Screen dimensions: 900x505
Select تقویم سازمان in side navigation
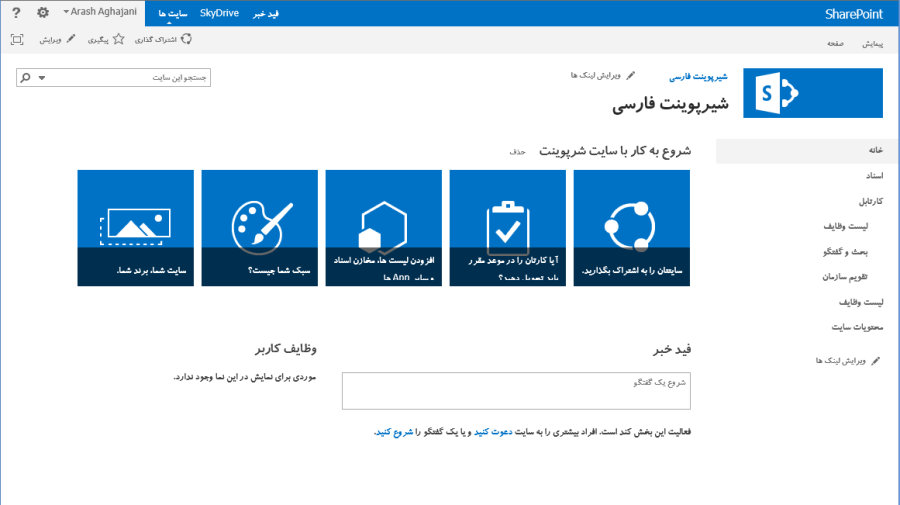coord(845,277)
